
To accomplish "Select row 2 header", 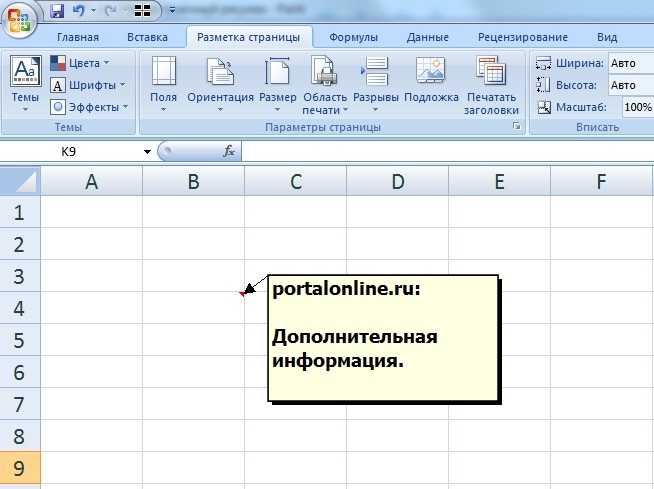I will (x=20, y=244).
